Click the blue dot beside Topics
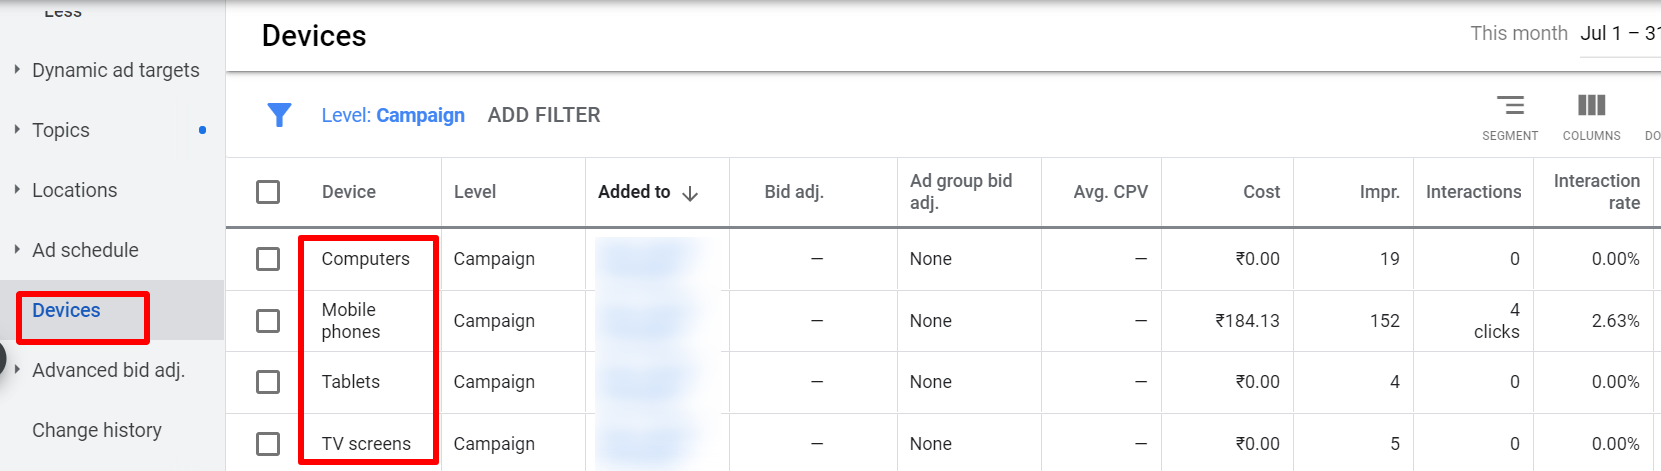 [x=203, y=130]
